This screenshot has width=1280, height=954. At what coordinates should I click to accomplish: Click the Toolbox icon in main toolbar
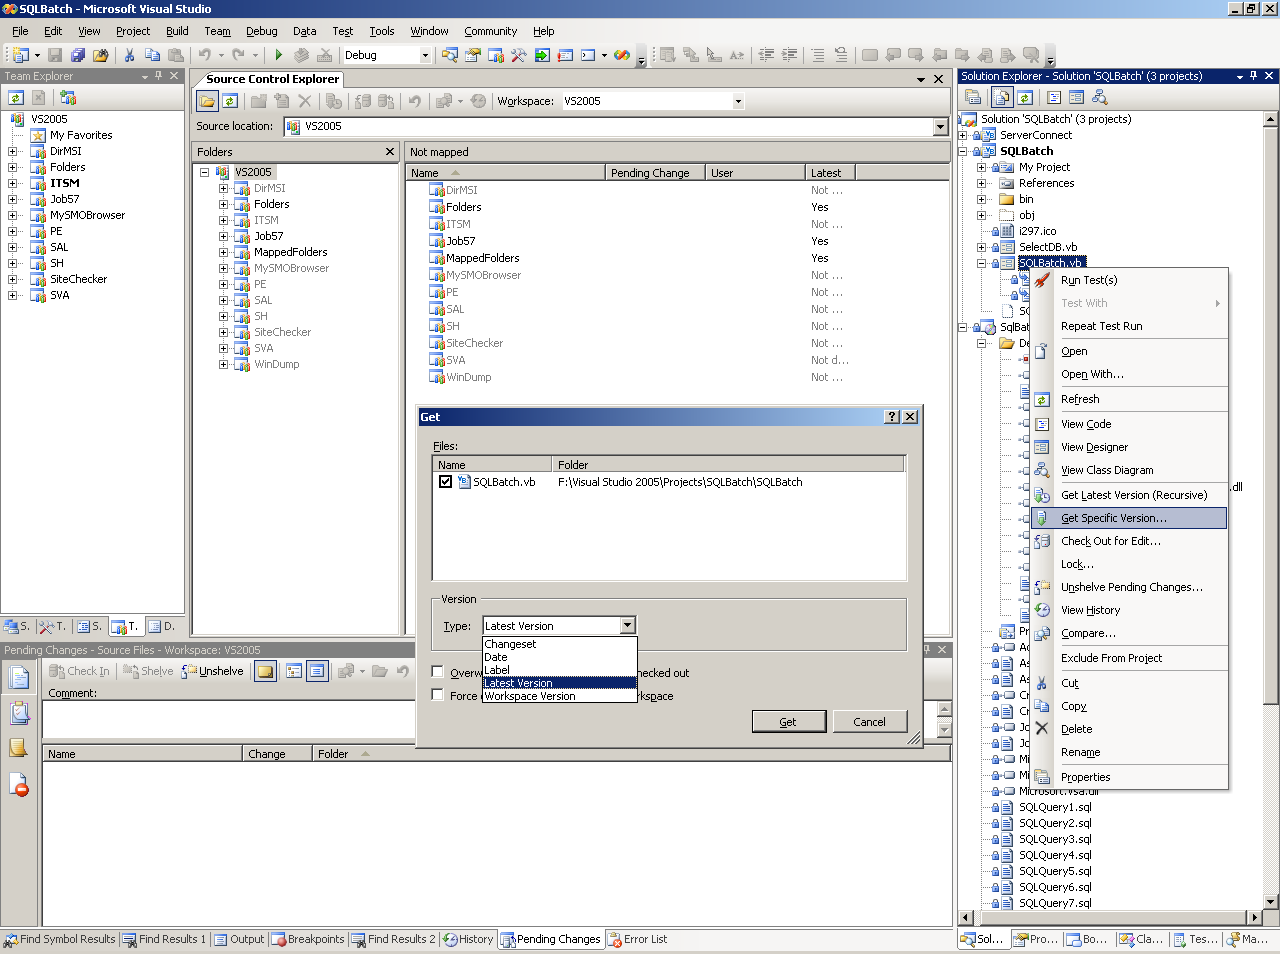(518, 55)
